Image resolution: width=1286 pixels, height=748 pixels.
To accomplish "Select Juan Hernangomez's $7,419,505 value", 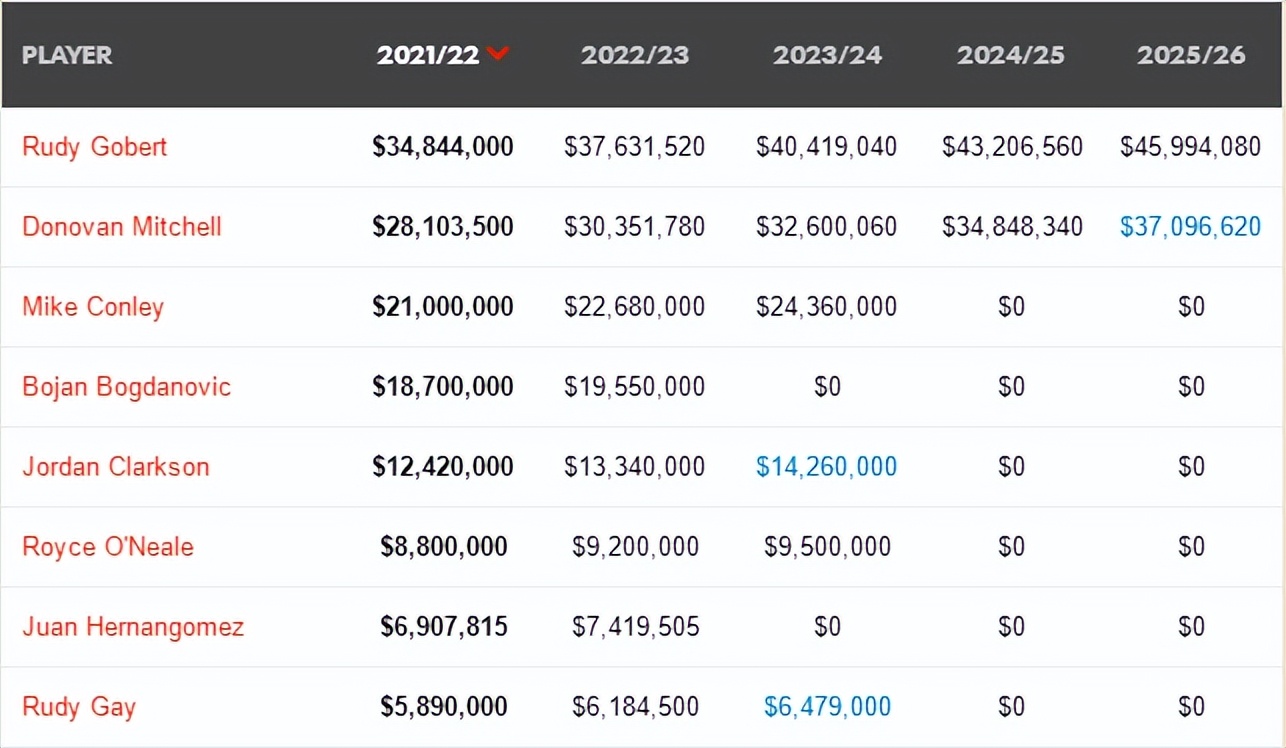I will click(635, 627).
